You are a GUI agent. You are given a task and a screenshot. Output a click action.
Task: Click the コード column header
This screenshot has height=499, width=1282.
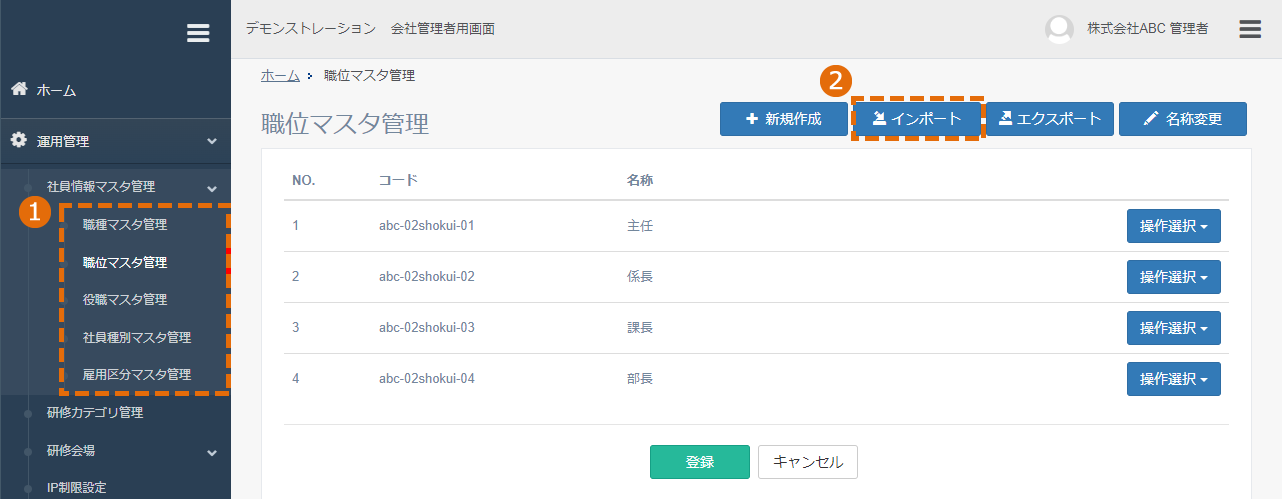tap(398, 181)
